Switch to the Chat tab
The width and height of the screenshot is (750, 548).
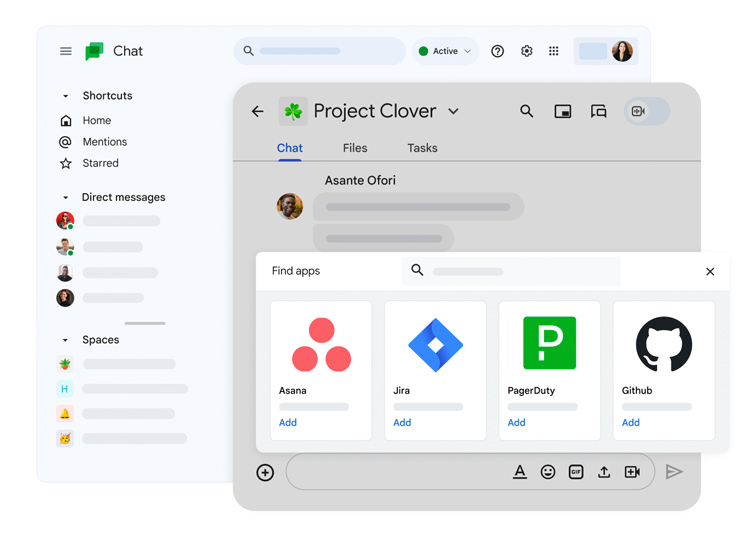[290, 148]
